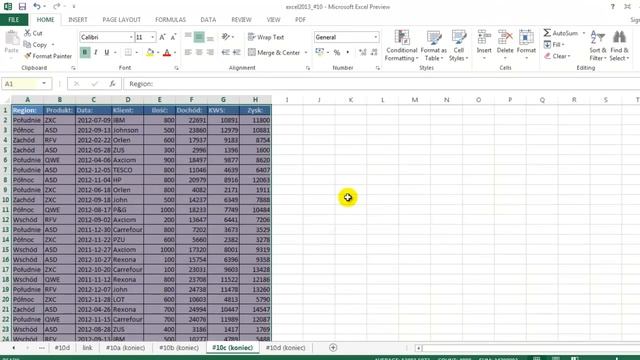Apply the red font color
The image size is (640, 360).
[x=167, y=52]
